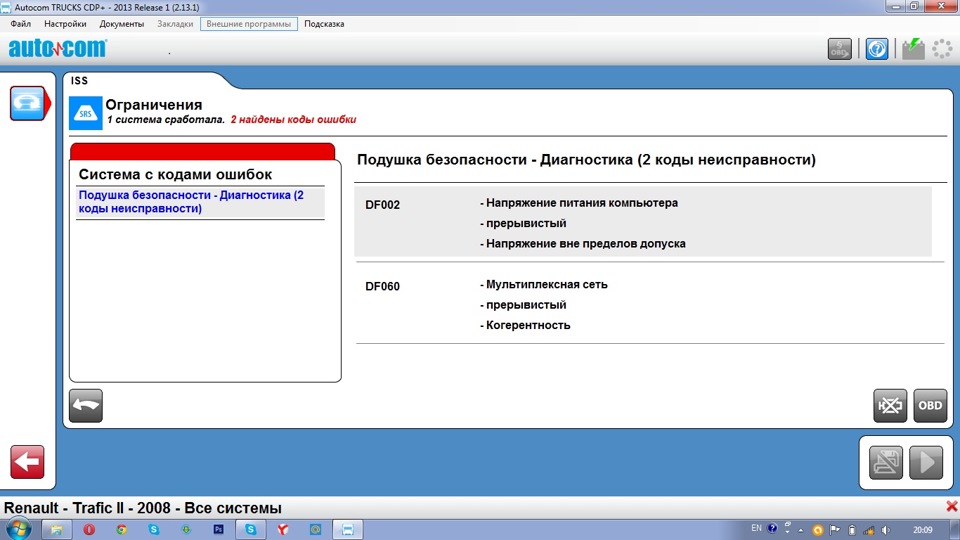The width and height of the screenshot is (960, 540).
Task: Click the Система с кодами ошибок heading
Action: coord(175,174)
